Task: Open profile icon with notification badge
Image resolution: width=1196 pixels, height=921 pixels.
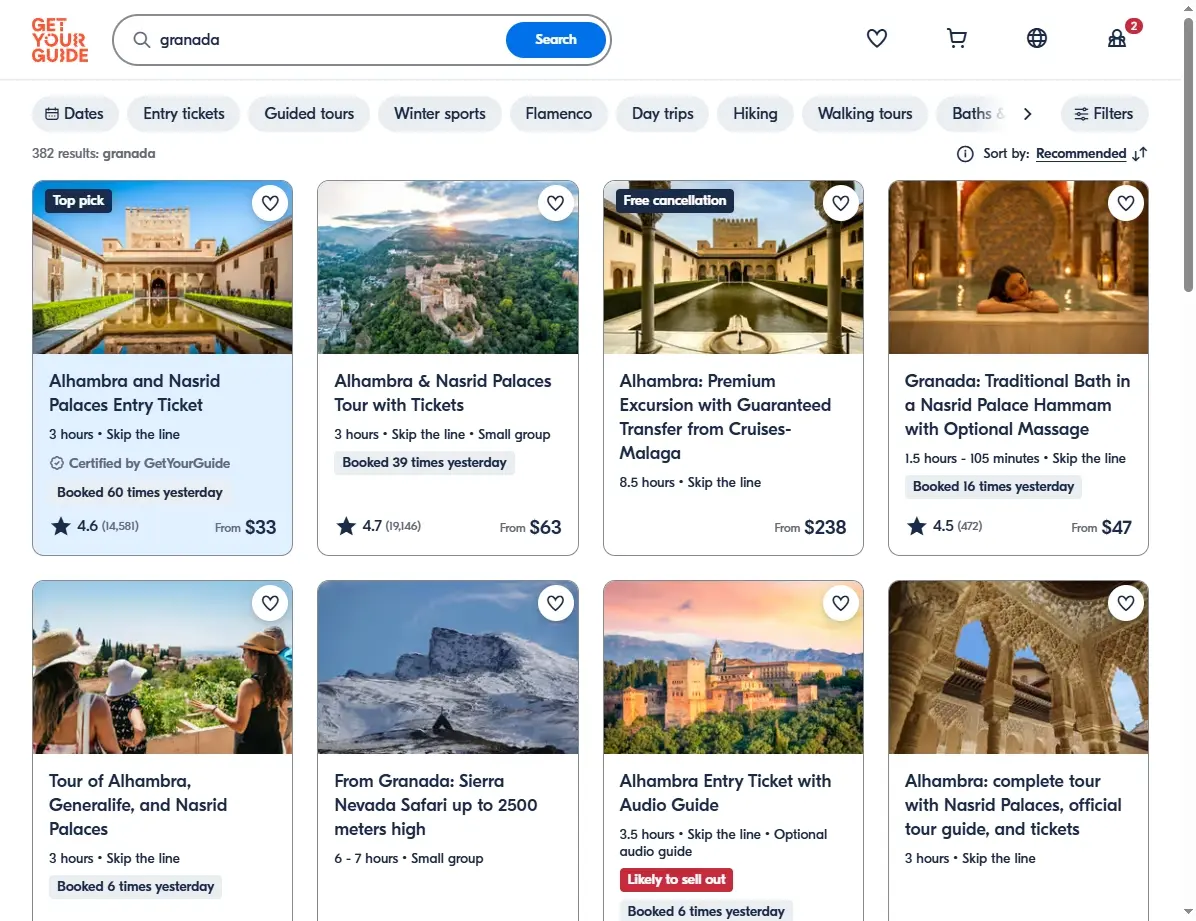Action: point(1118,37)
